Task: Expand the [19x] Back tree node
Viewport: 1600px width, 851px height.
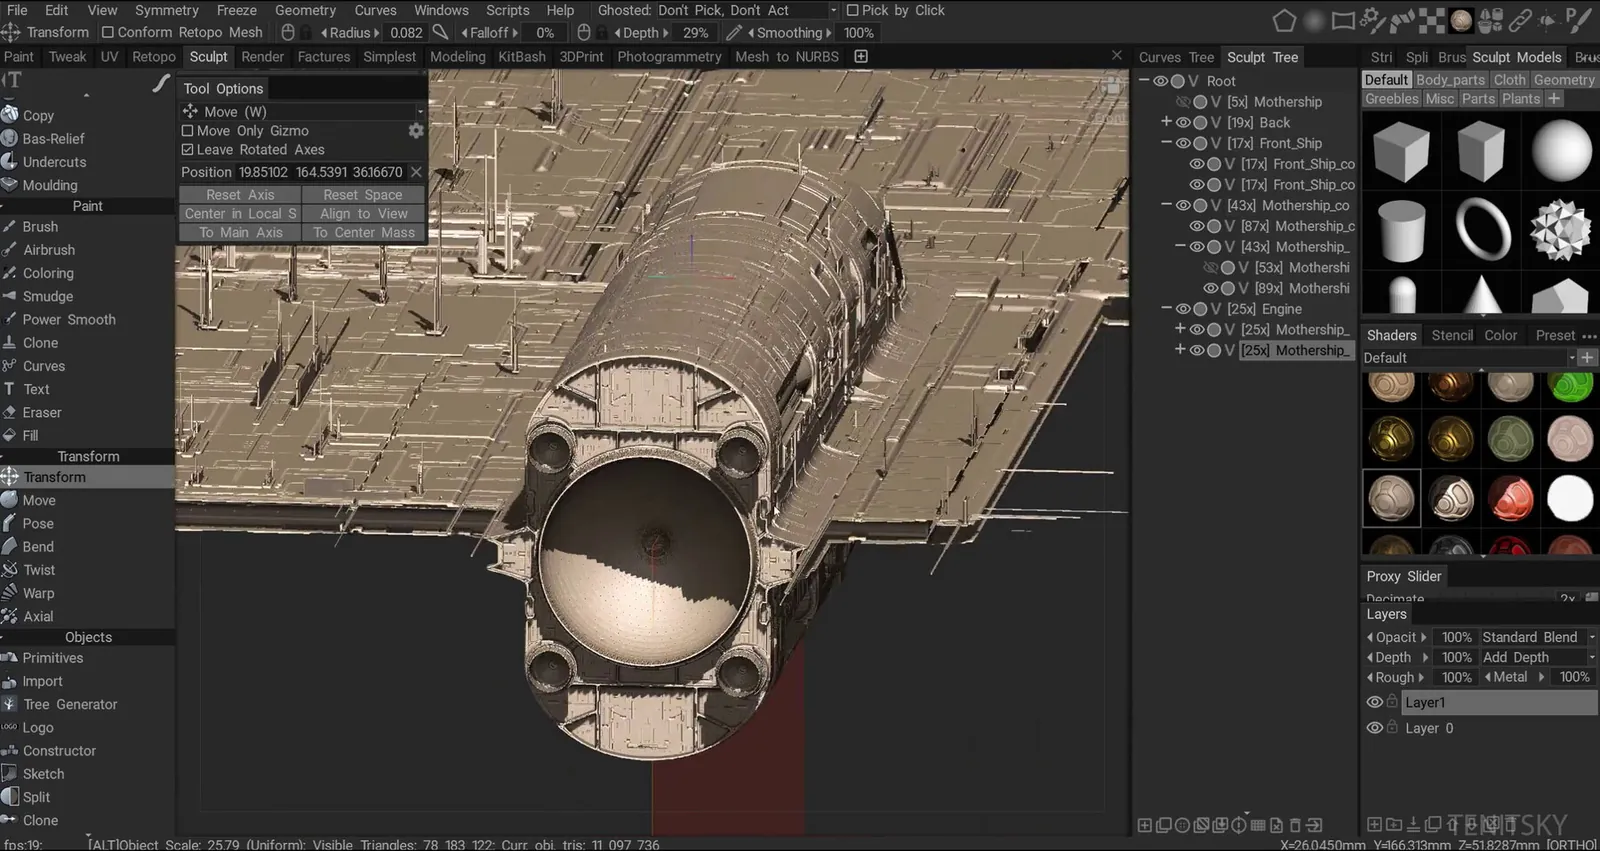Action: coord(1166,122)
